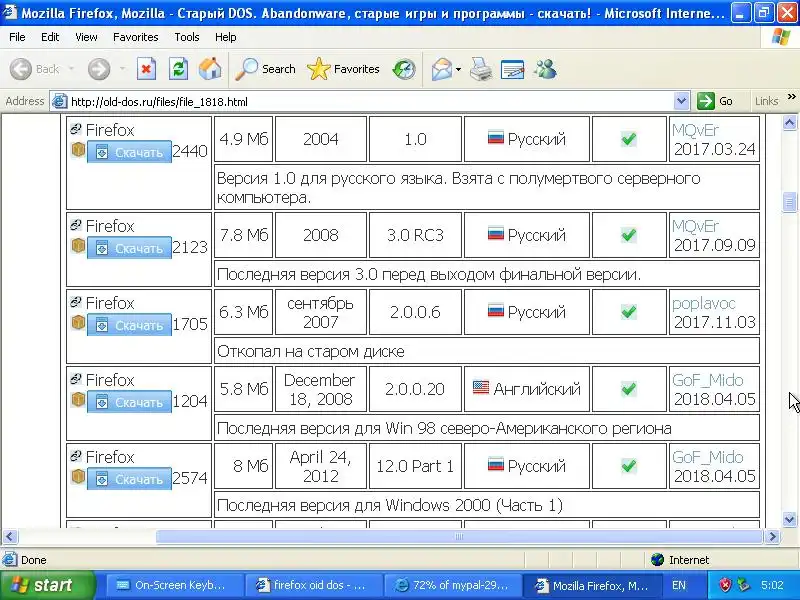This screenshot has height=600, width=800.
Task: Click the EN language indicator
Action: click(x=679, y=585)
